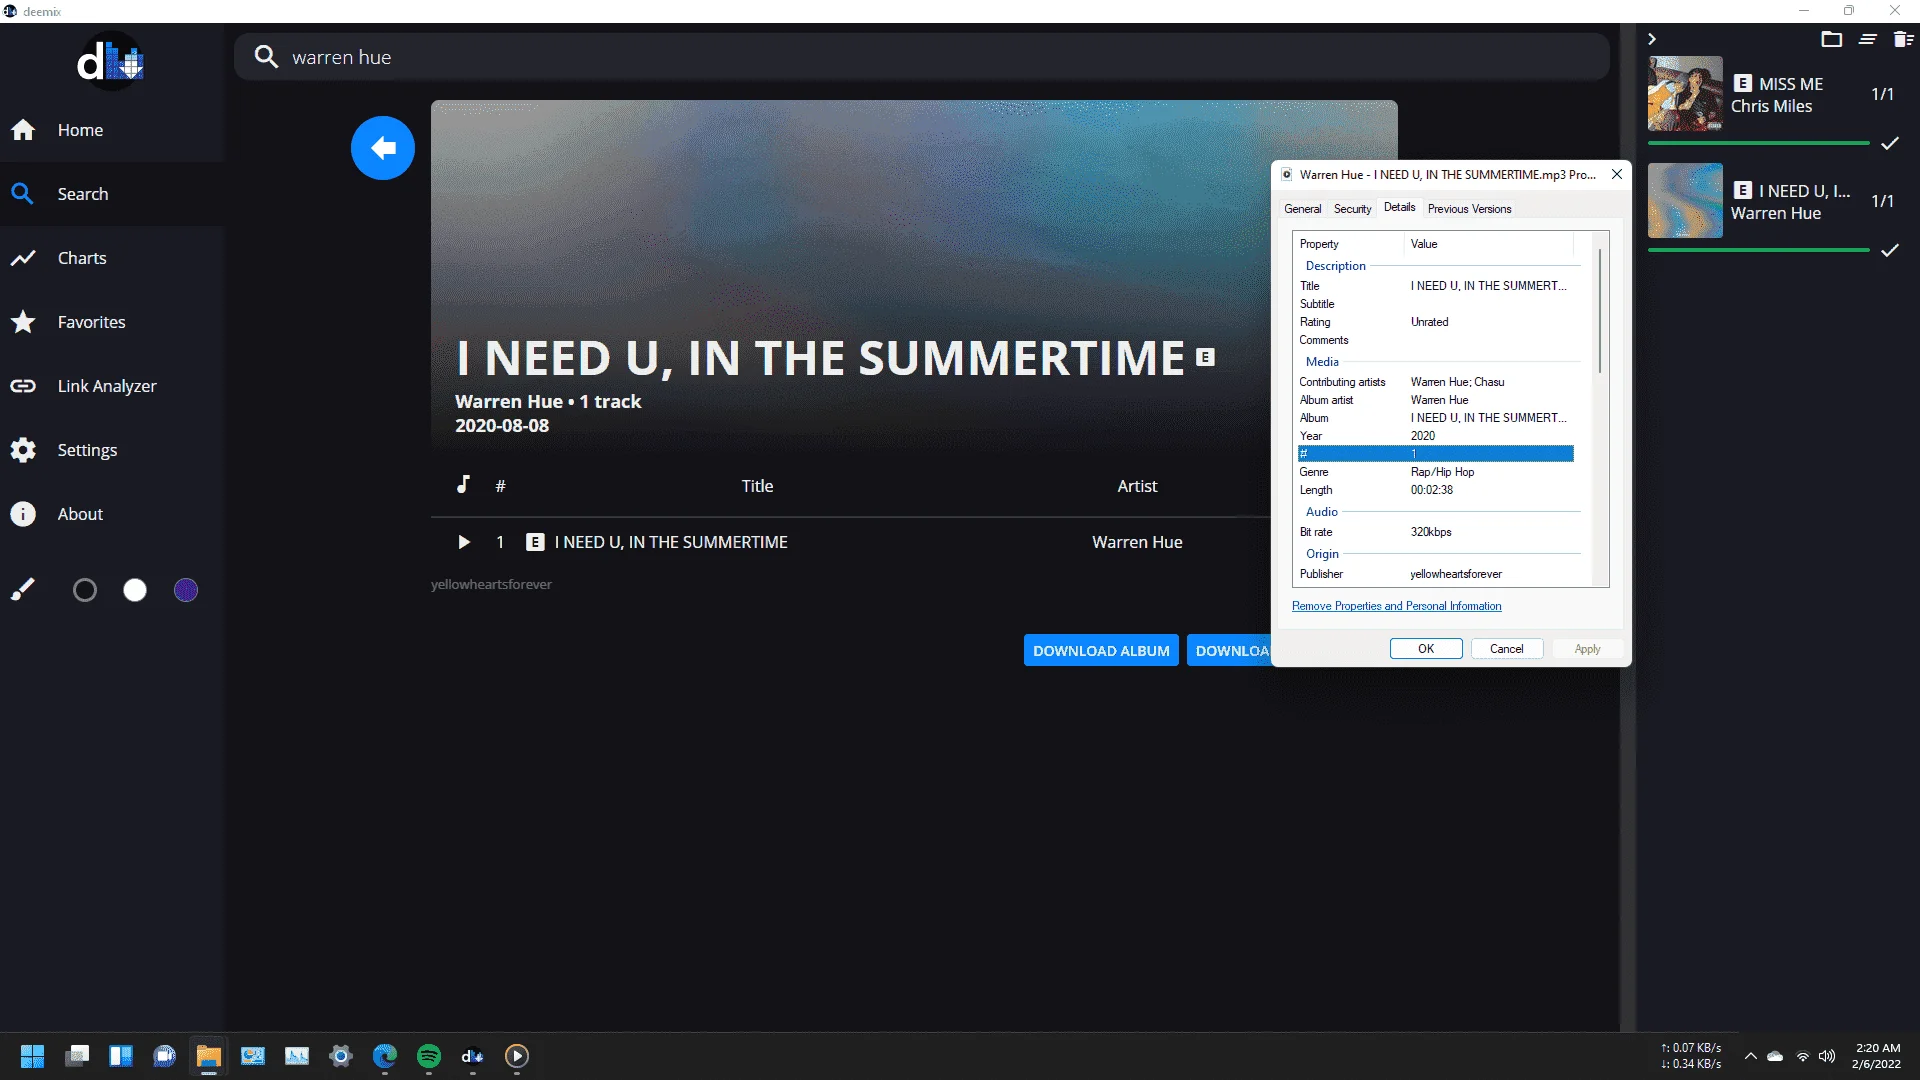Click the blue back arrow button

383,148
